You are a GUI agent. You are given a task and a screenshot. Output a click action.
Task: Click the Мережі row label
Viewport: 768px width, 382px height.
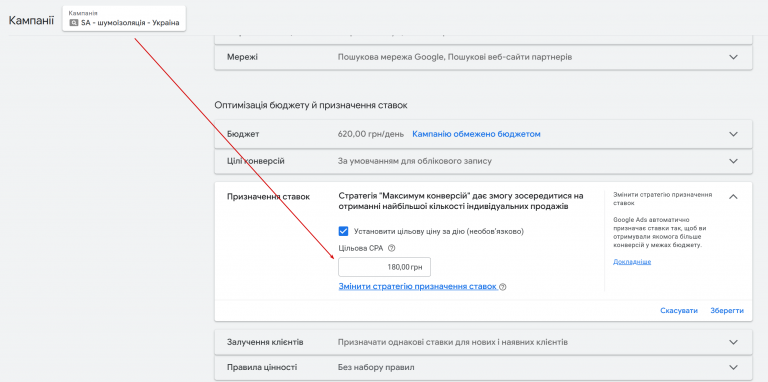(242, 57)
